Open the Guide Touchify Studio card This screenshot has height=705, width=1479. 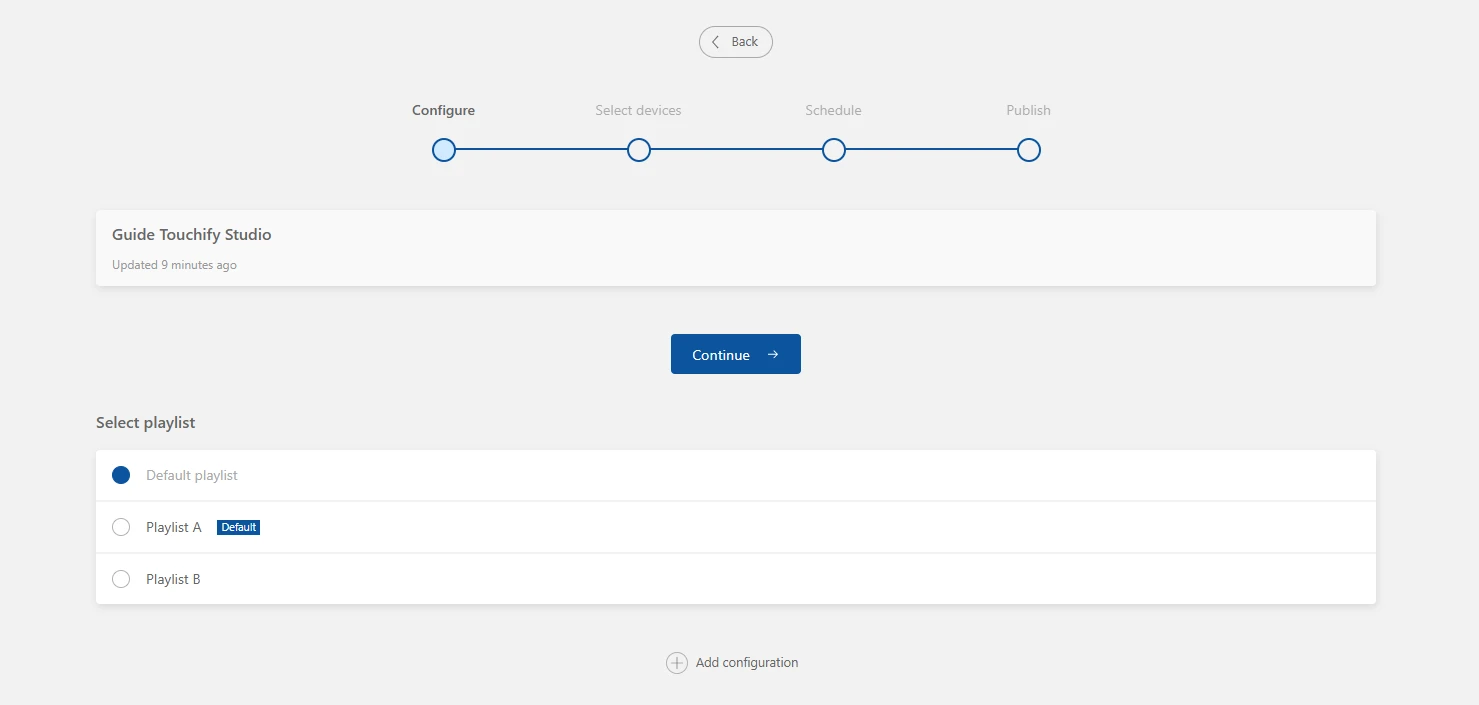tap(735, 248)
